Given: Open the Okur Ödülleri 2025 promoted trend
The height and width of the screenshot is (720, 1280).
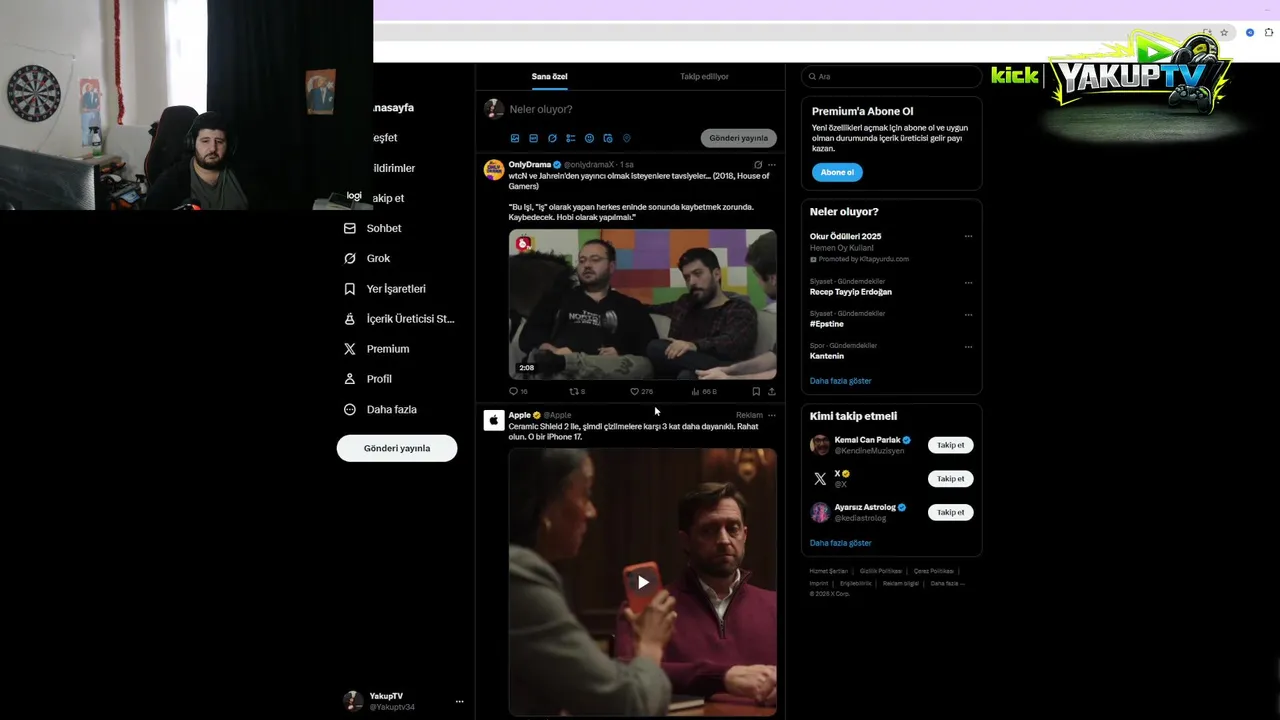Looking at the screenshot, I should click(x=846, y=236).
